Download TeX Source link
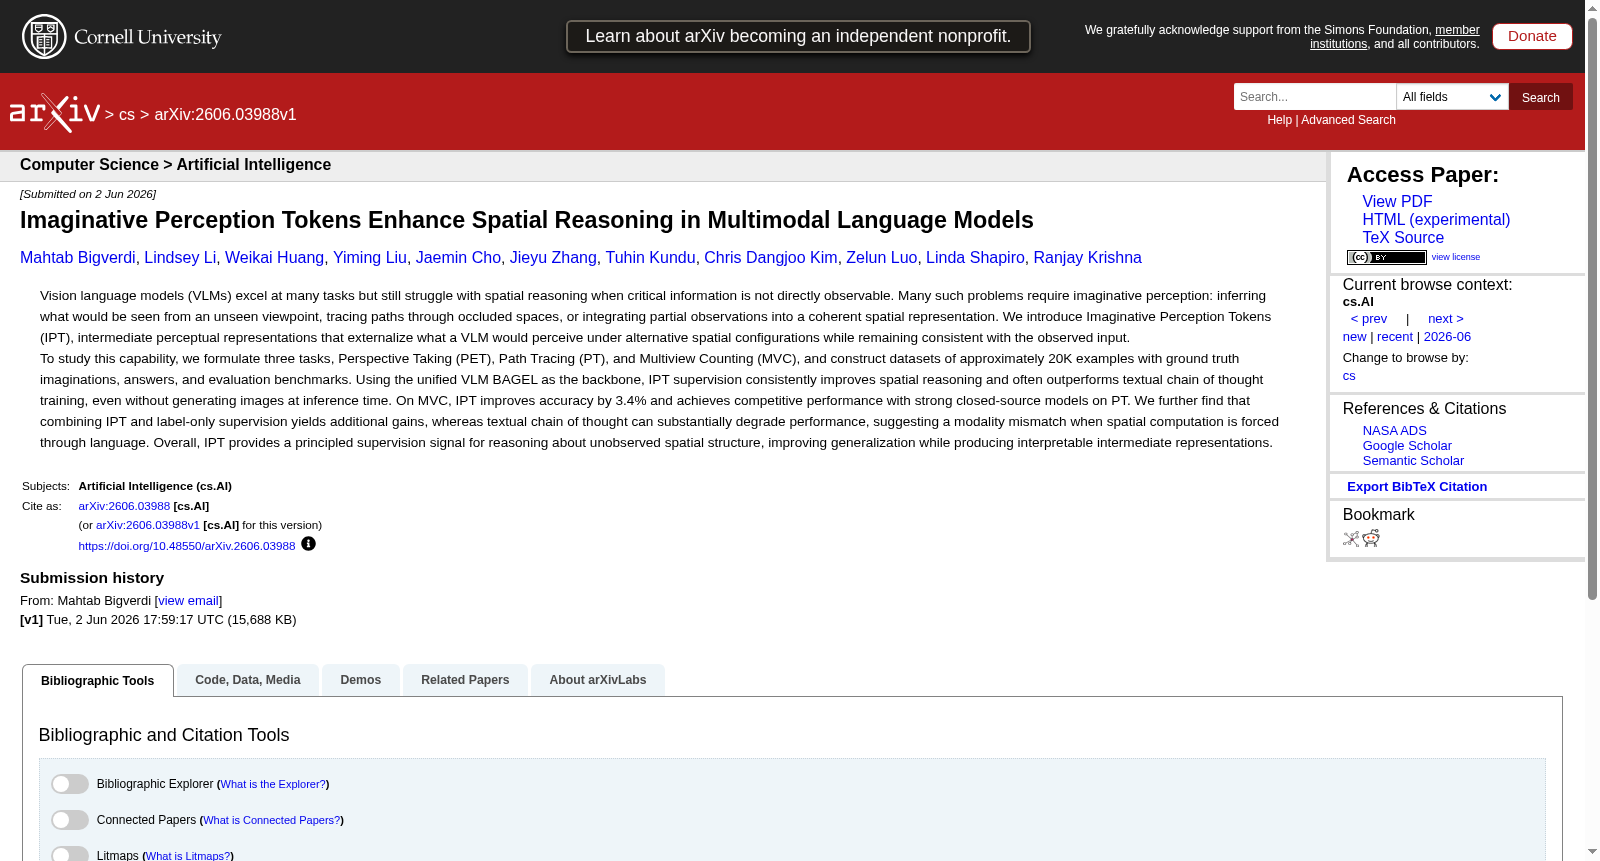Screen dimensions: 1600x861 tap(1403, 238)
